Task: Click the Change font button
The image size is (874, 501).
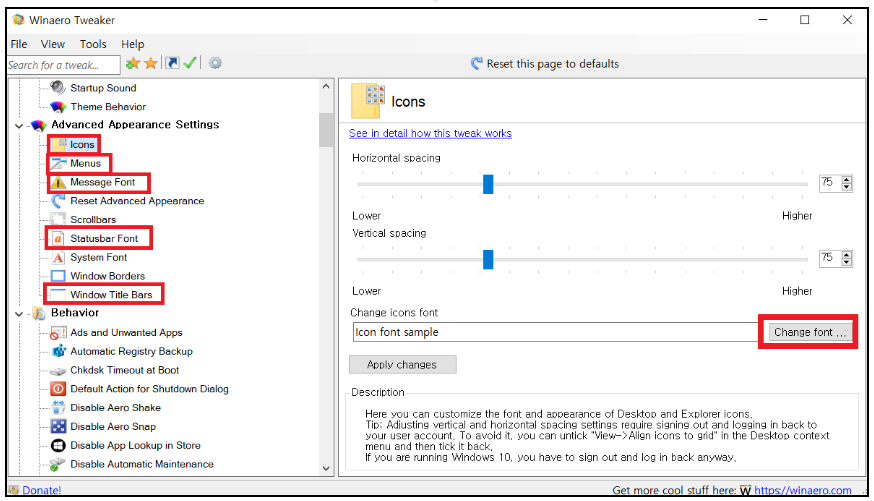Action: coord(809,332)
